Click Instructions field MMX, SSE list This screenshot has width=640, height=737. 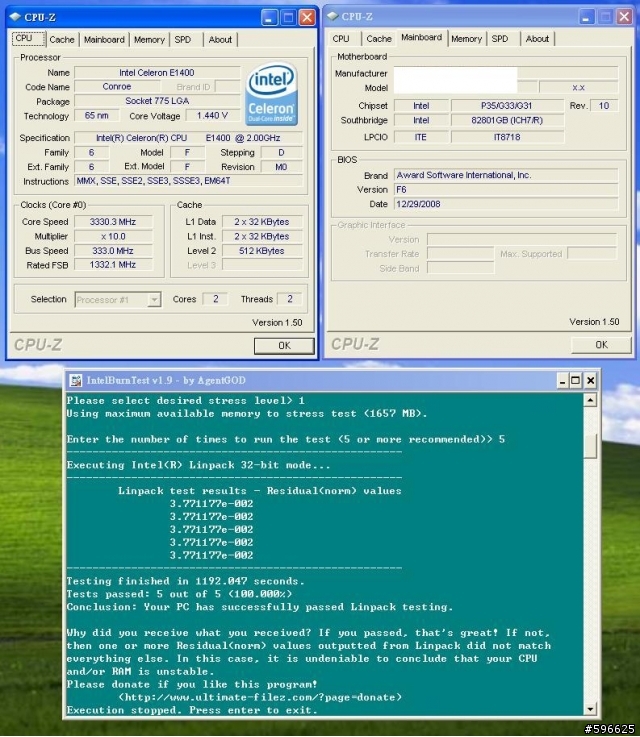(x=188, y=181)
